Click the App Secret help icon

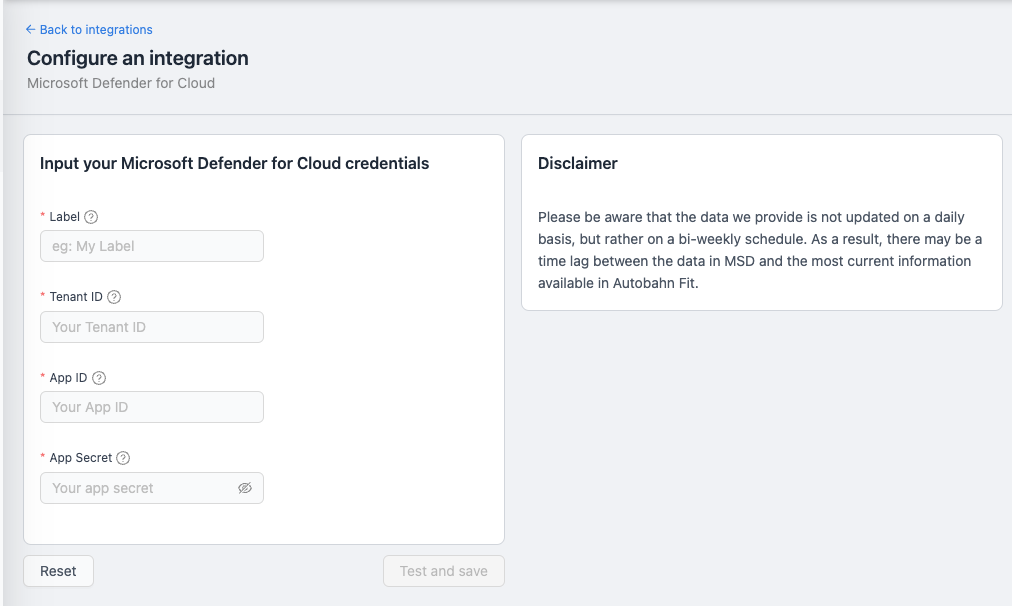[123, 458]
